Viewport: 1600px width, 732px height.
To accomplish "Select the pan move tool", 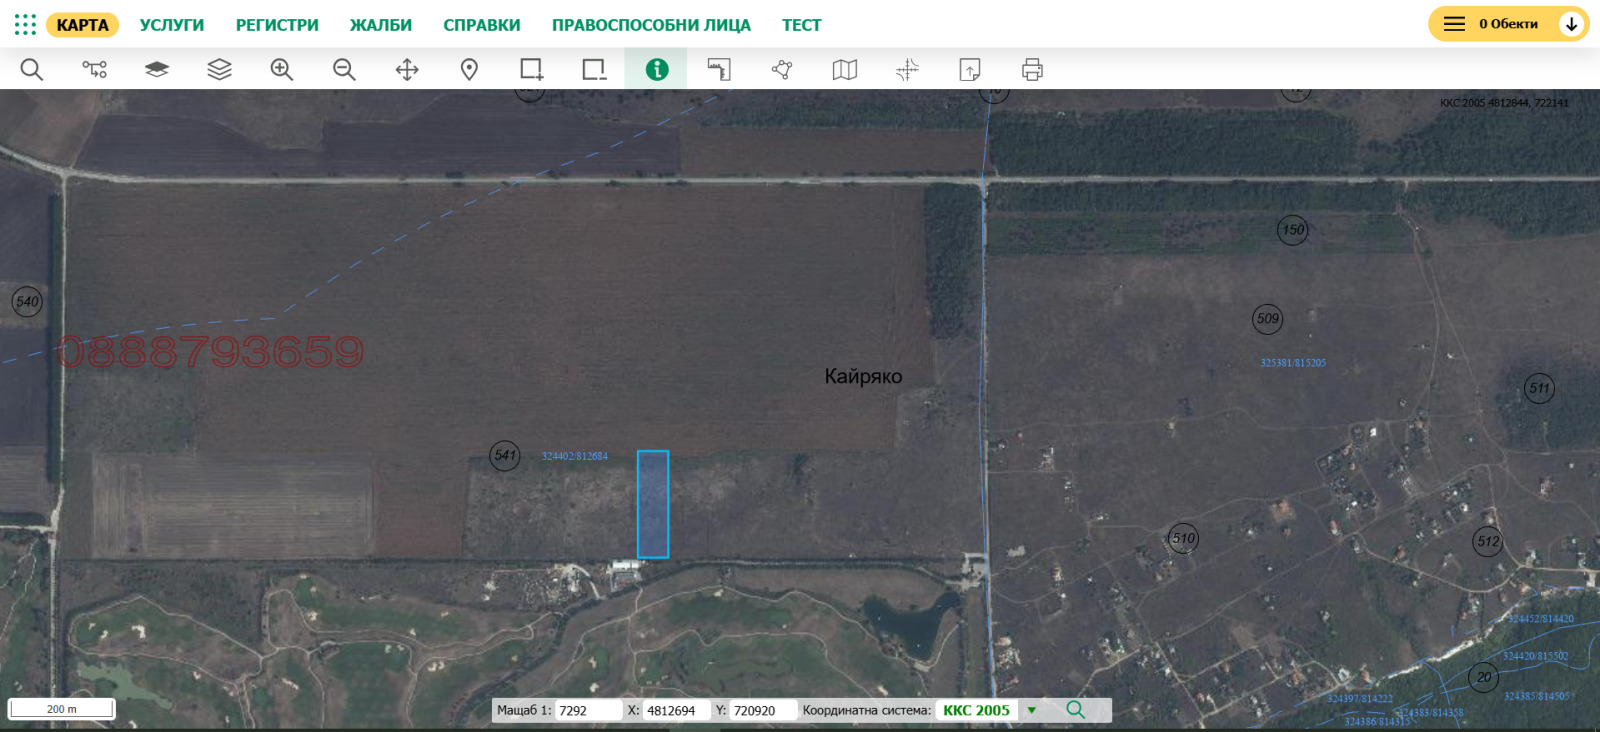I will click(x=407, y=69).
